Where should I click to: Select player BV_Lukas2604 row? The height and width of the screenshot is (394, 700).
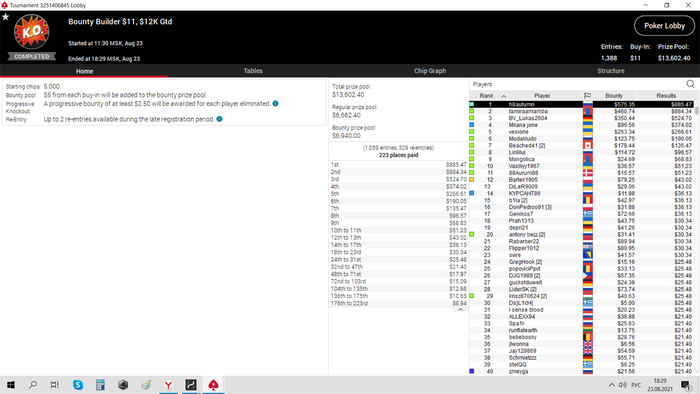(582, 118)
